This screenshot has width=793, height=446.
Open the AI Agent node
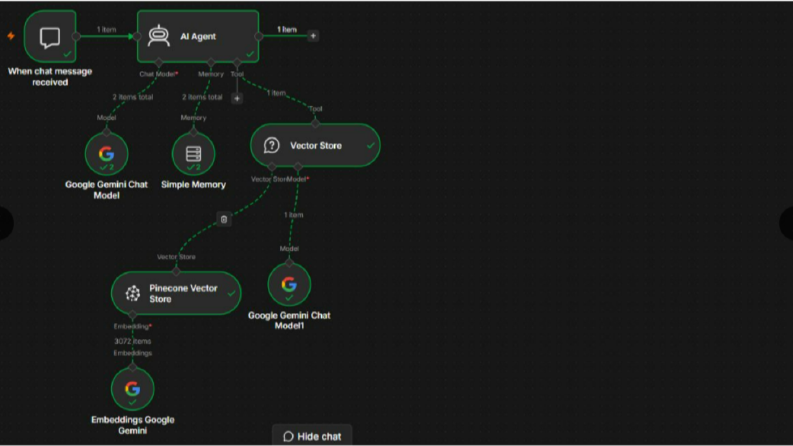coord(198,36)
